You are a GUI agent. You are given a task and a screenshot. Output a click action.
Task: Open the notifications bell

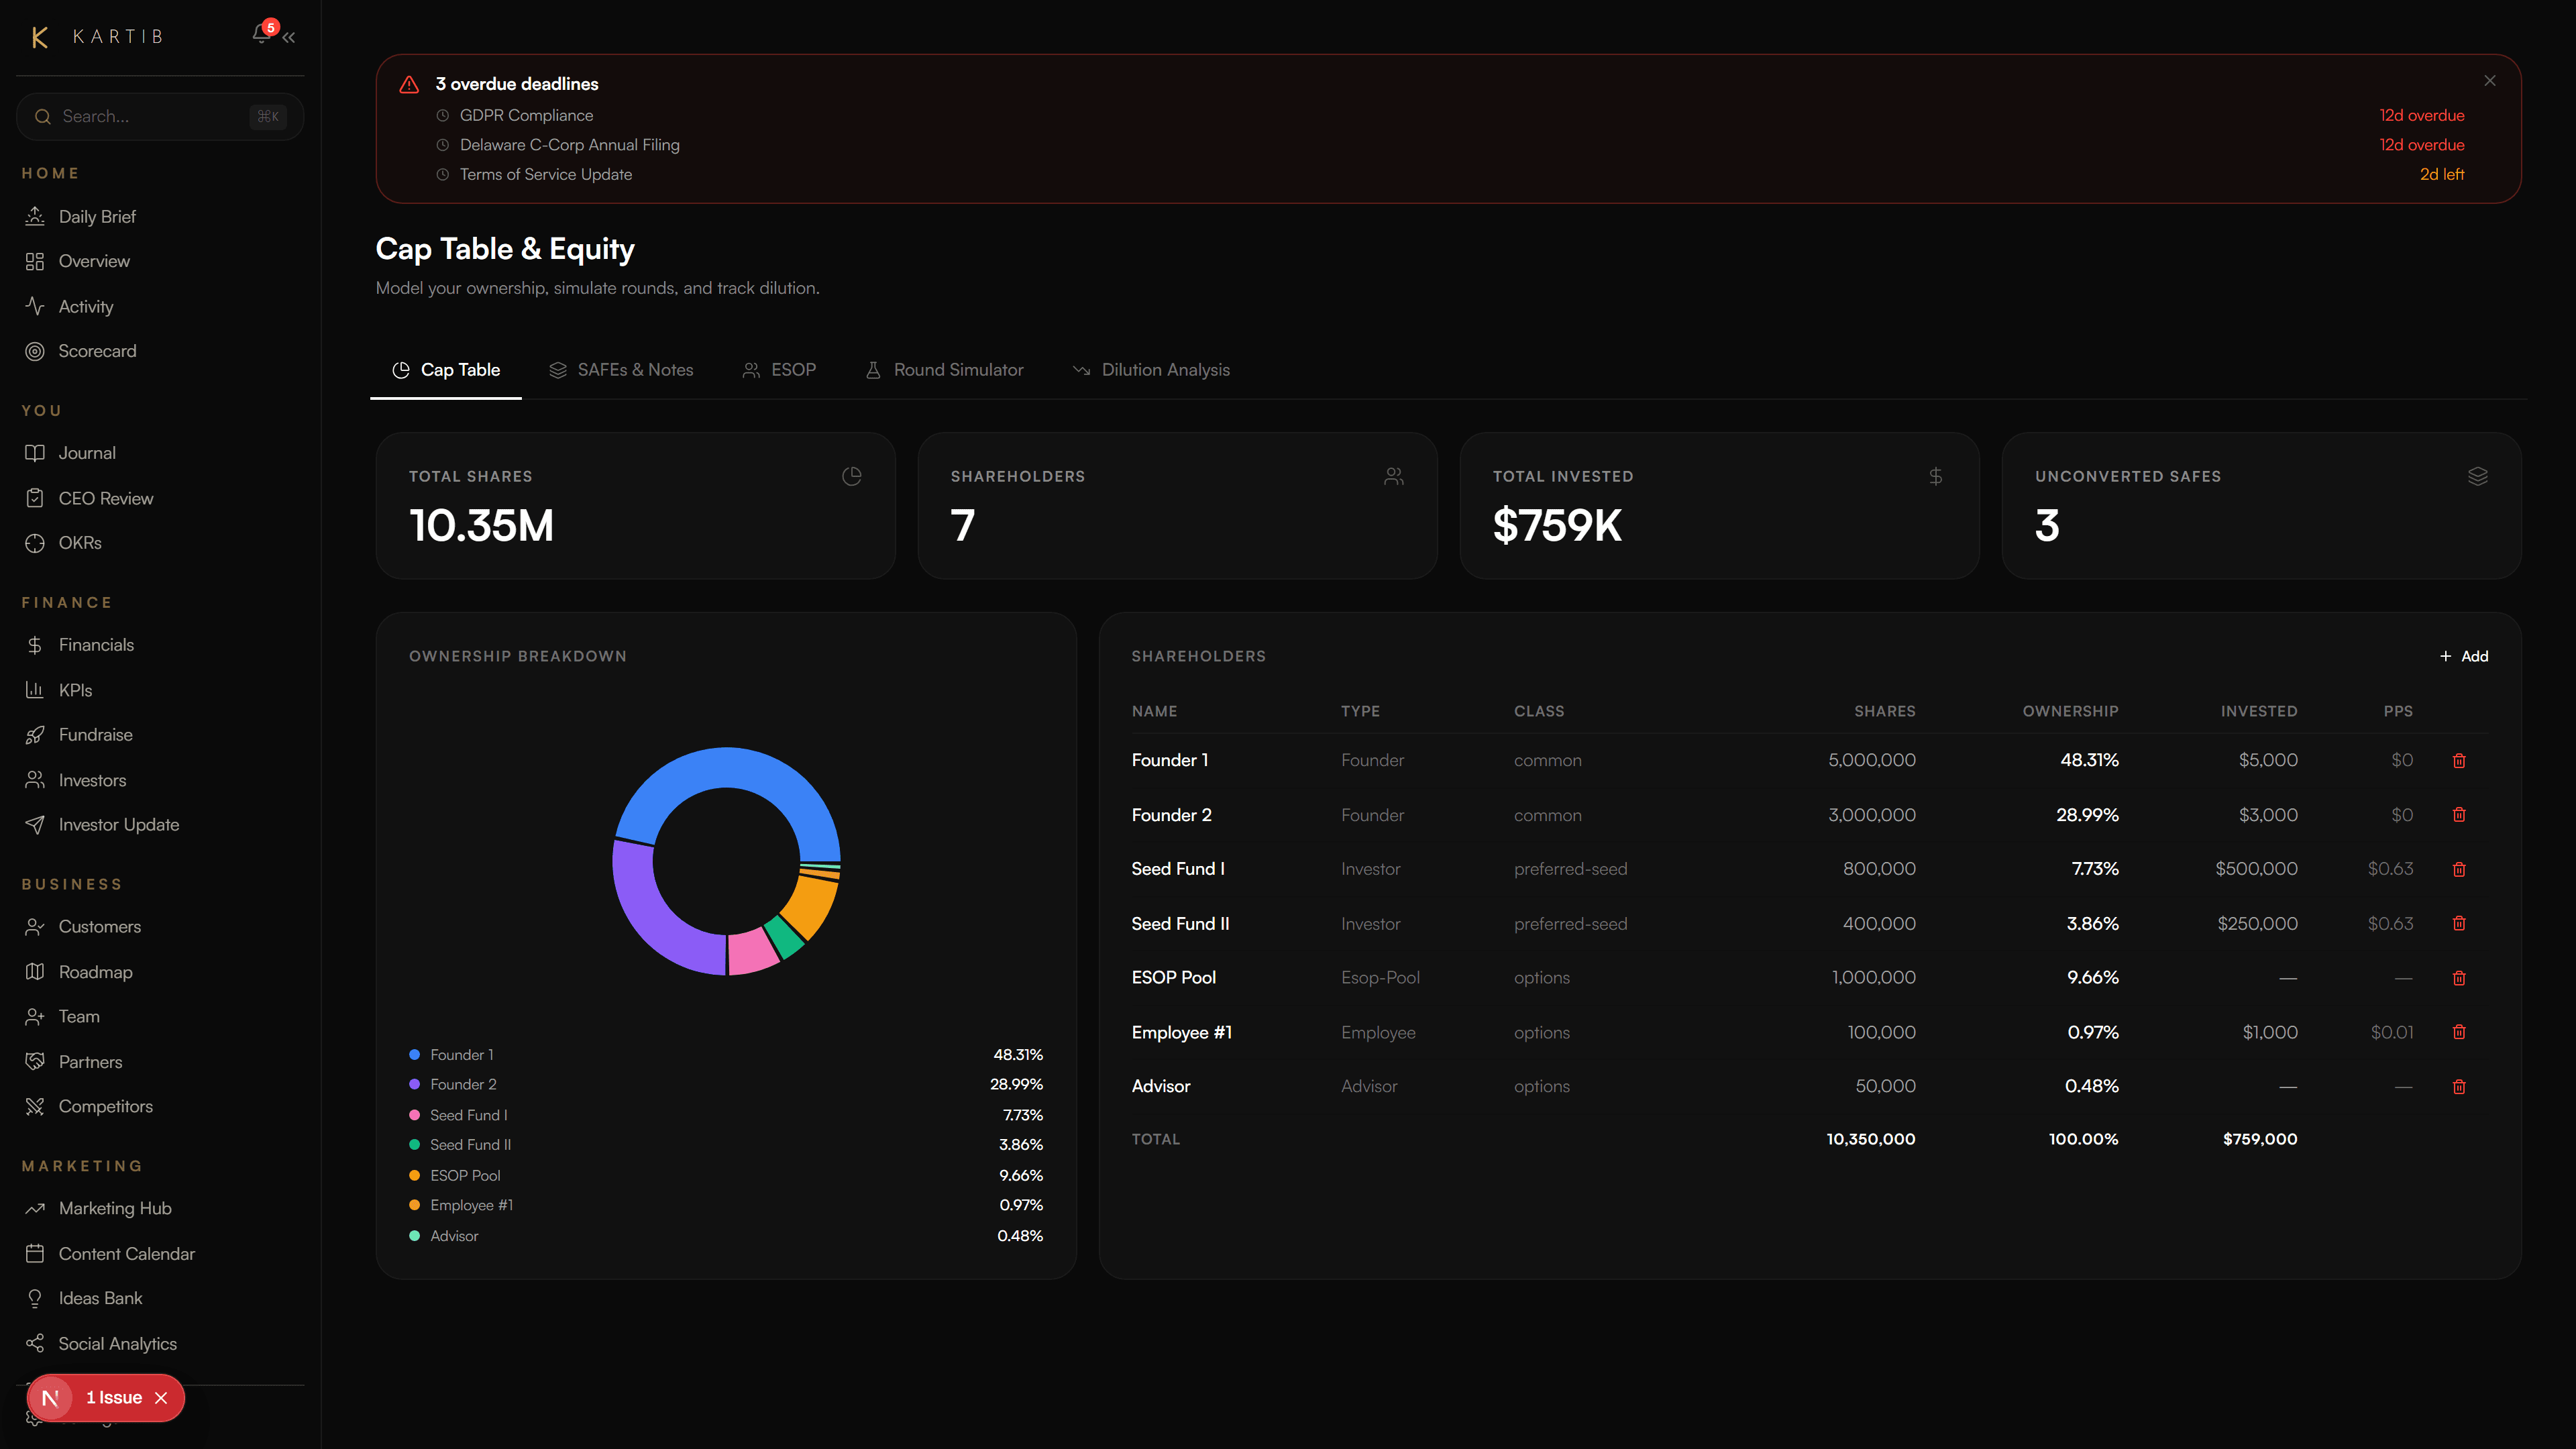coord(261,35)
